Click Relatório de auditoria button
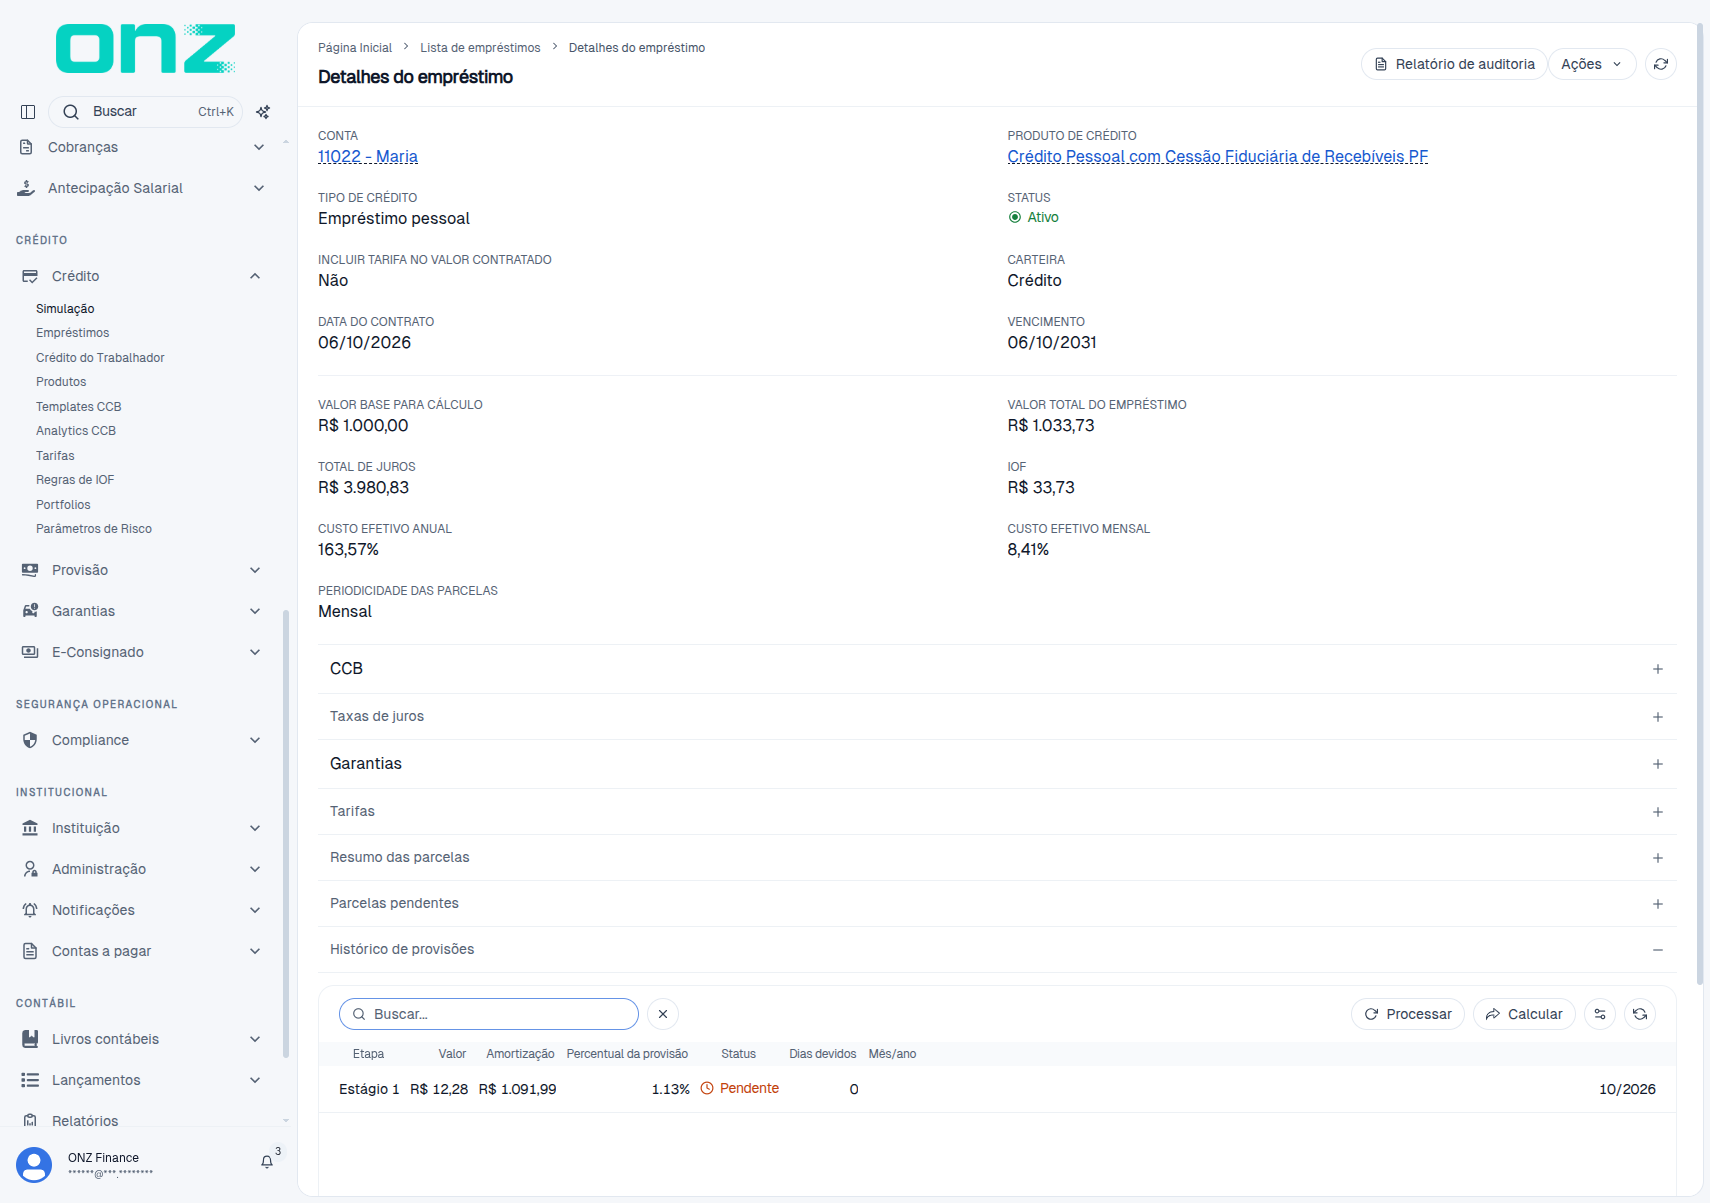Screen dimensions: 1710x1203 click(x=1454, y=64)
